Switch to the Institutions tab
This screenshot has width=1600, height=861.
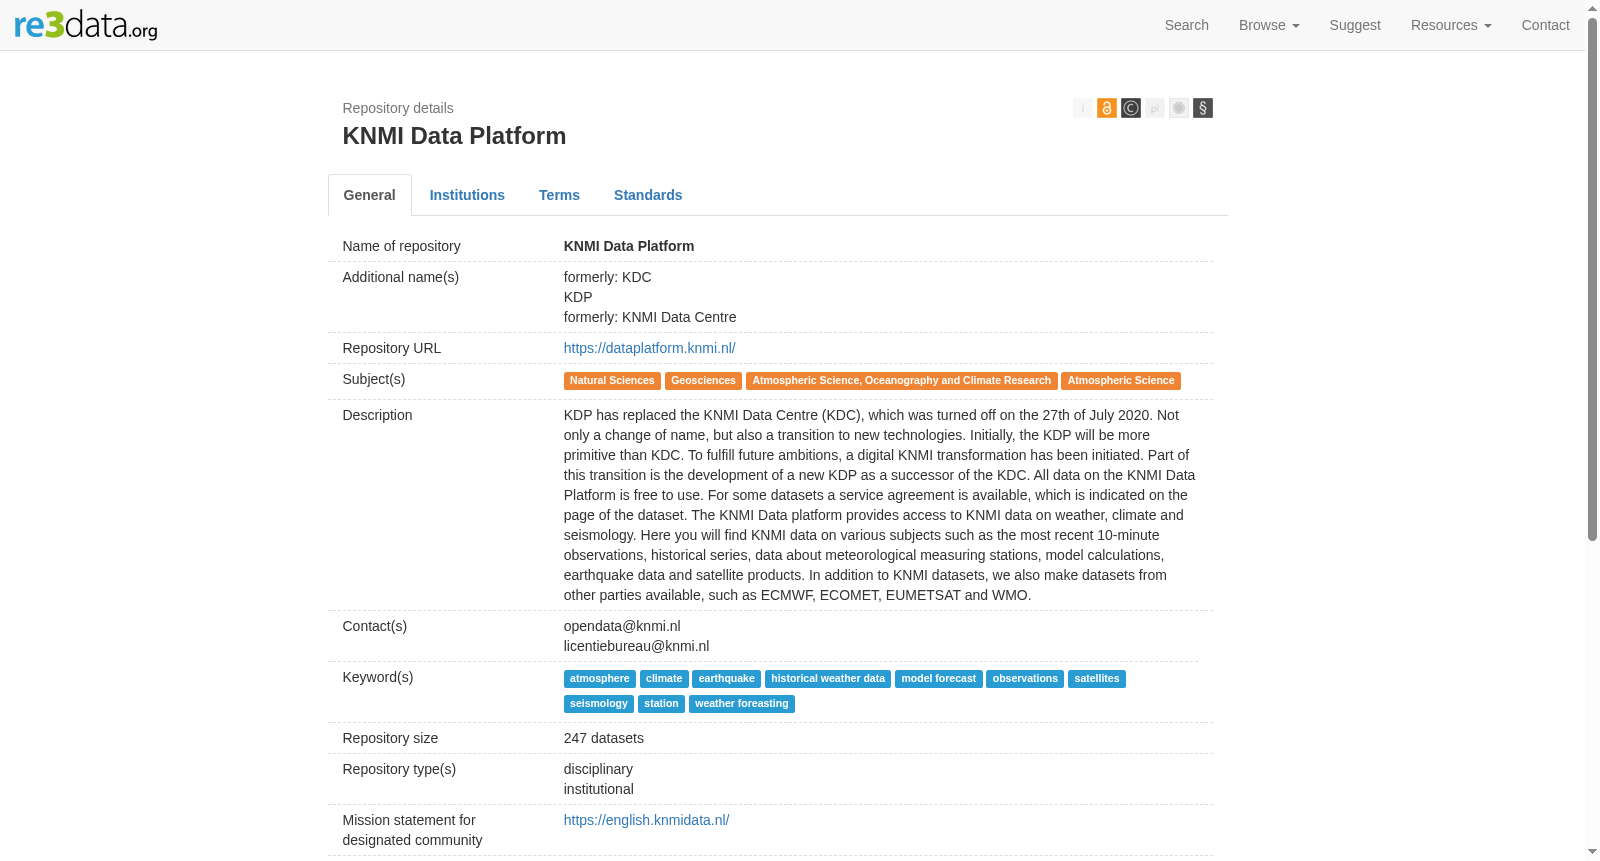pos(467,195)
